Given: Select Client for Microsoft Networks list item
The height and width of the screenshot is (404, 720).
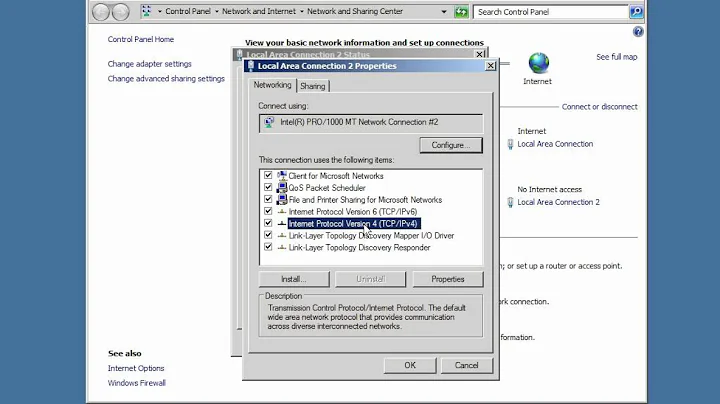Looking at the screenshot, I should coord(336,176).
